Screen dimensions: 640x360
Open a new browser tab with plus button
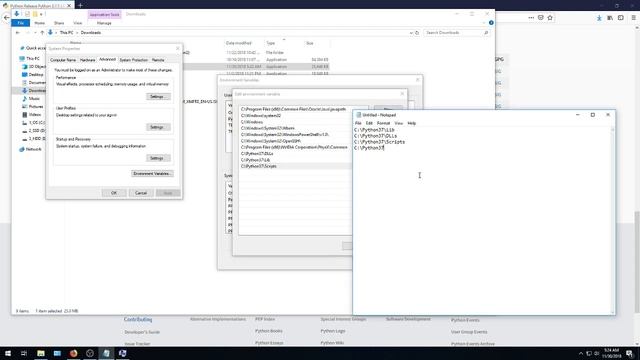(x=80, y=5)
